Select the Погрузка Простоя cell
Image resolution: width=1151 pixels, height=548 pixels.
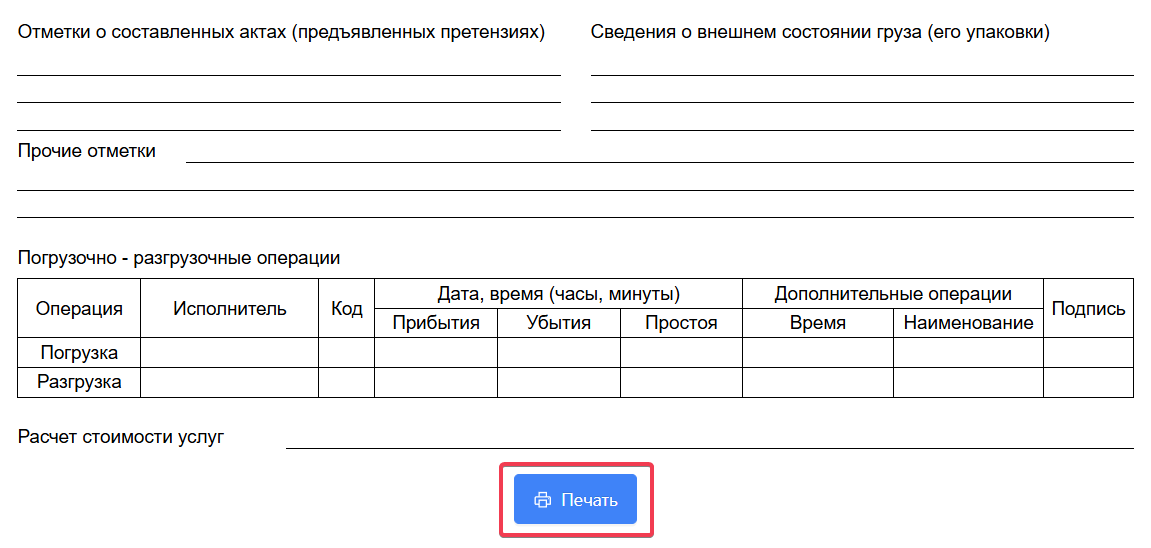[x=681, y=353]
